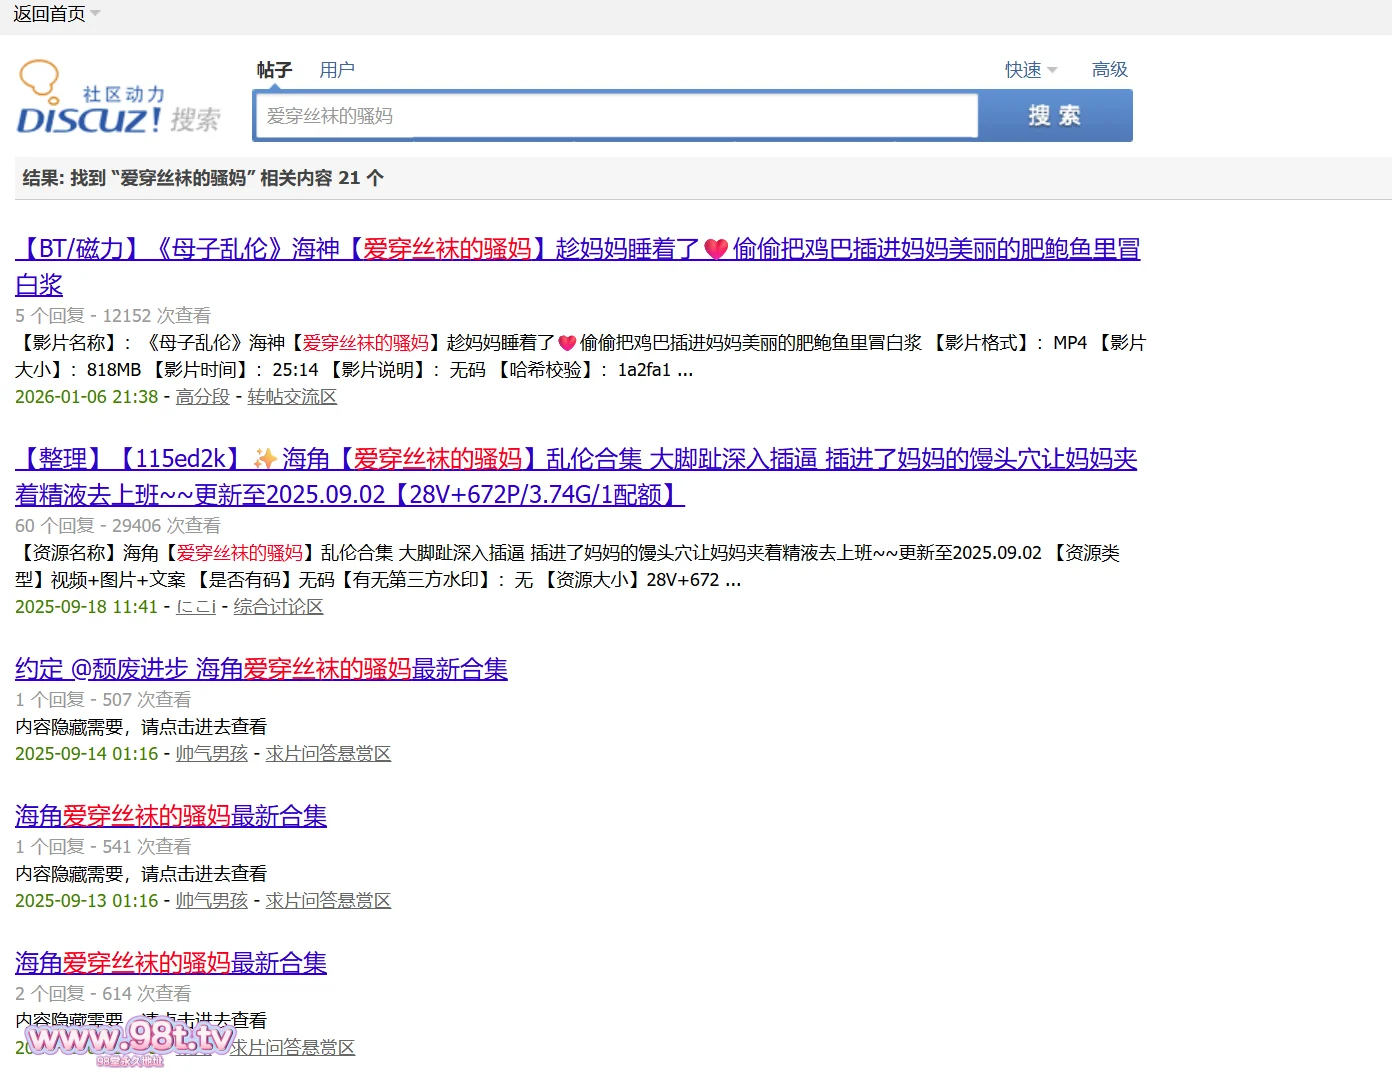Click the sparkle emoji in second result title
1392x1076 pixels.
click(x=265, y=459)
